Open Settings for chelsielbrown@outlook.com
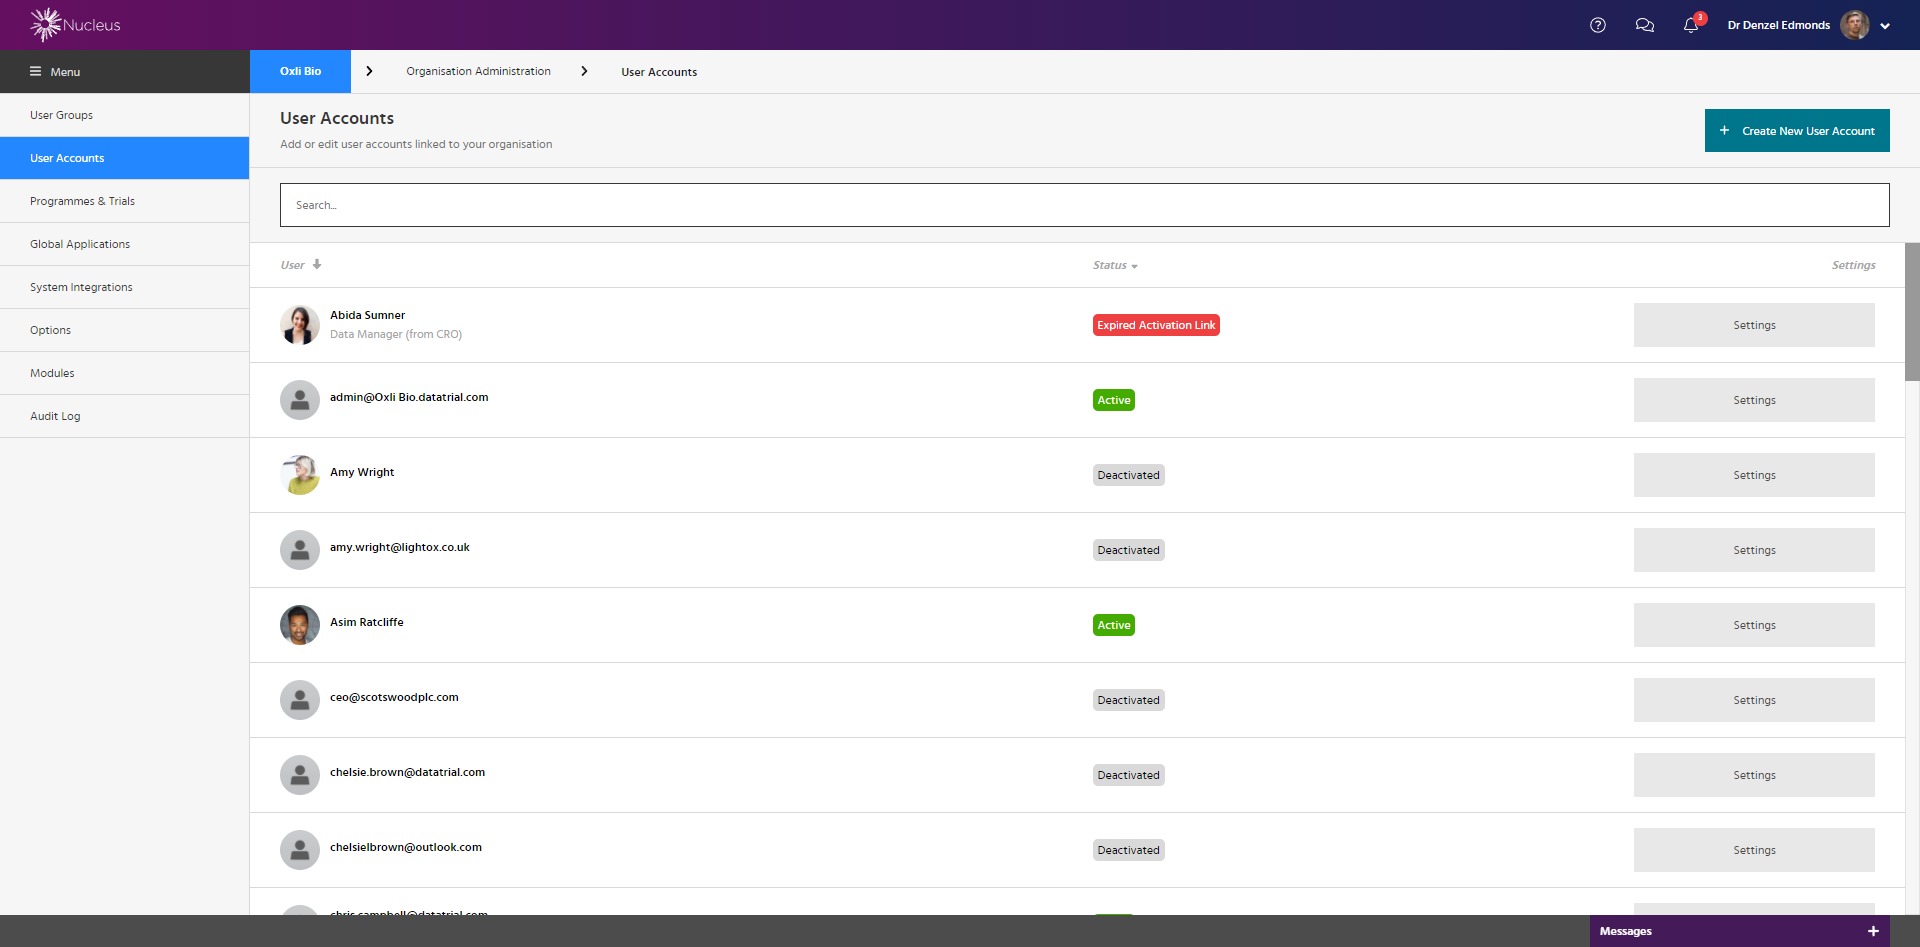The height and width of the screenshot is (947, 1920). pos(1754,850)
